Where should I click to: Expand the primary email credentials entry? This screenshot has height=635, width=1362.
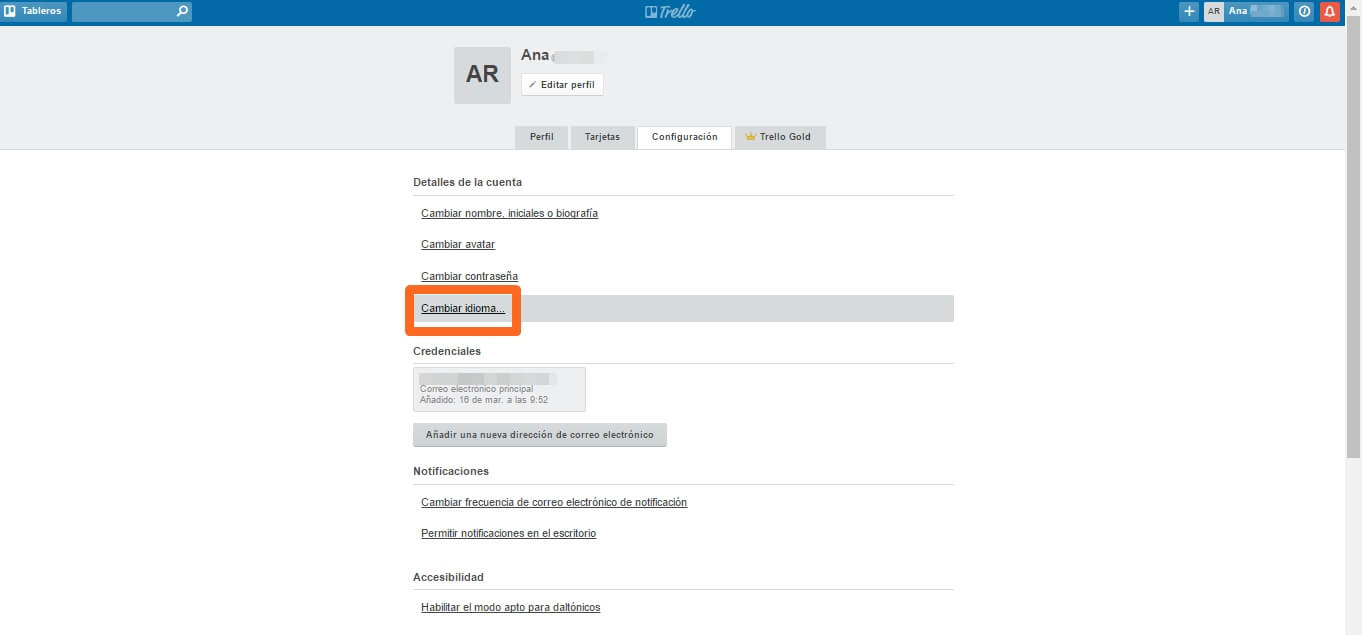tap(499, 389)
